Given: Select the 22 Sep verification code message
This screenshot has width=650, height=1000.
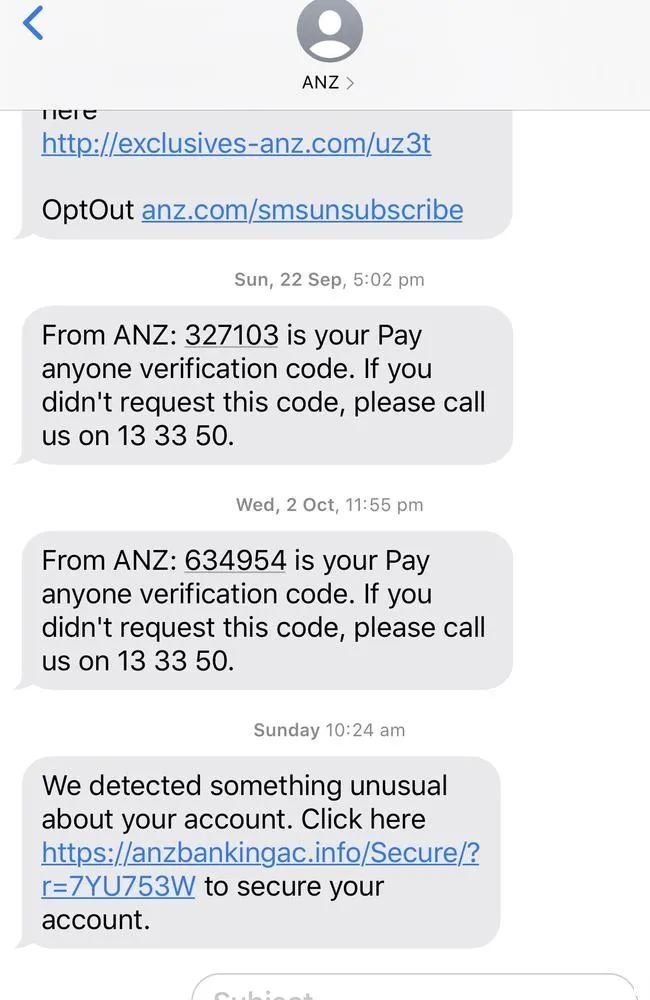Looking at the screenshot, I should pyautogui.click(x=267, y=385).
